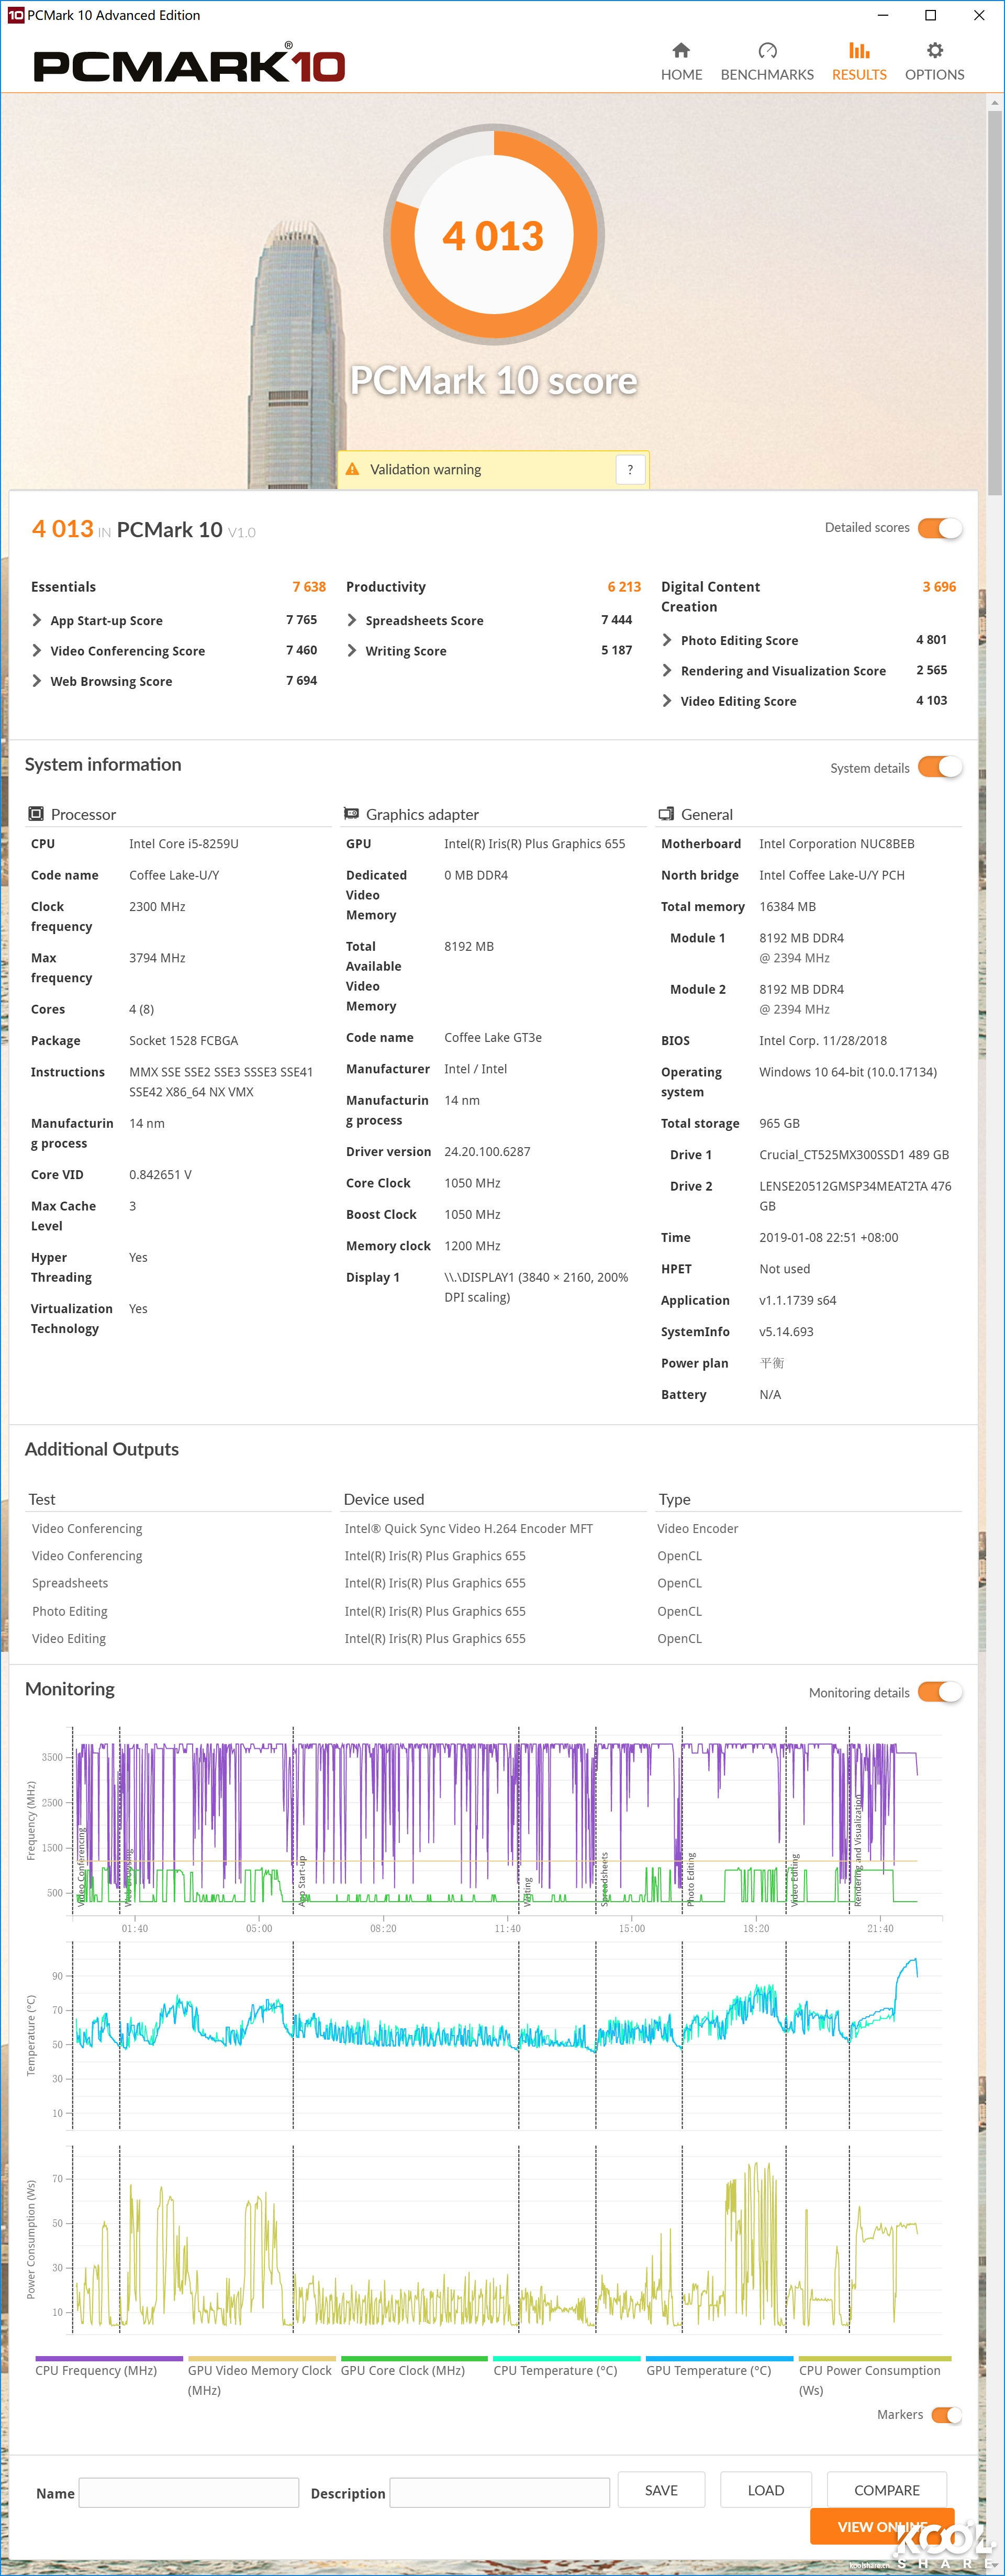Click the Name input field
The width and height of the screenshot is (1005, 2576).
pyautogui.click(x=189, y=2492)
